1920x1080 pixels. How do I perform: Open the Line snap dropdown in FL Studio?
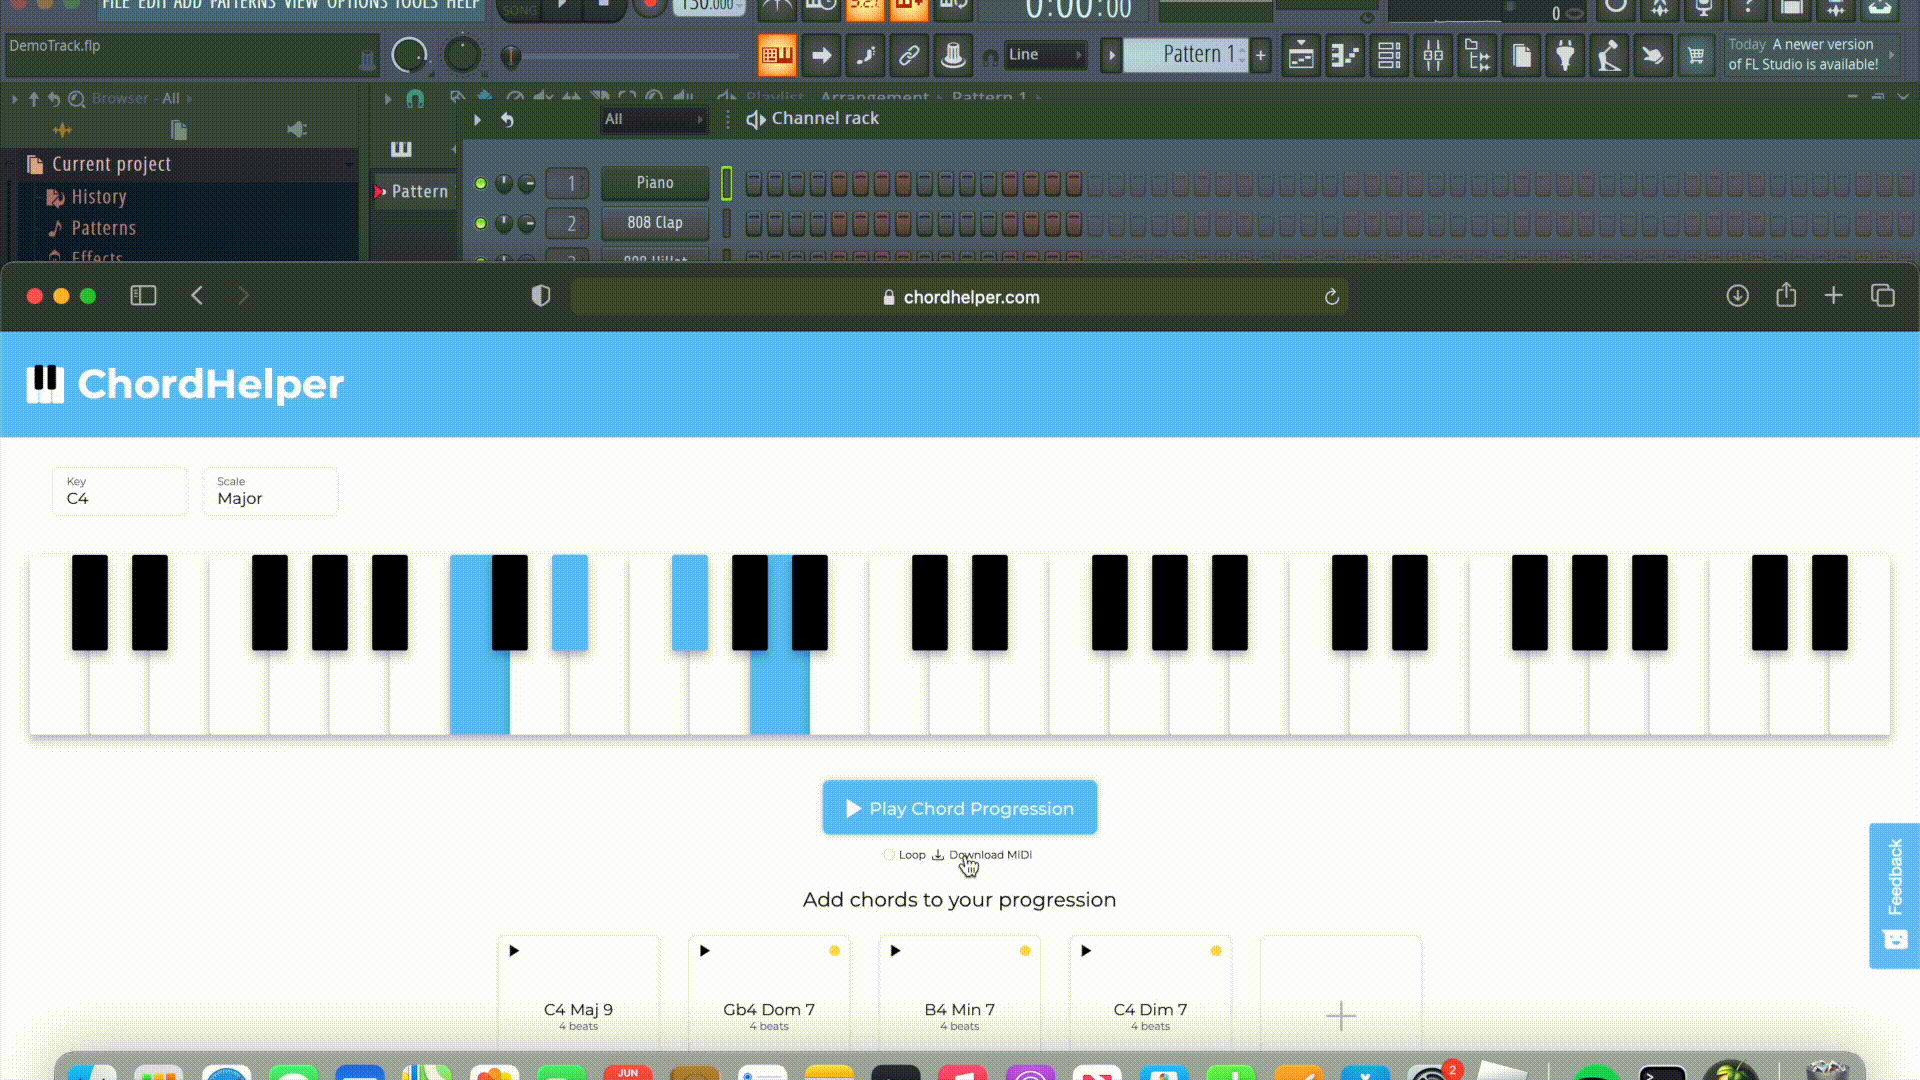tap(1045, 55)
